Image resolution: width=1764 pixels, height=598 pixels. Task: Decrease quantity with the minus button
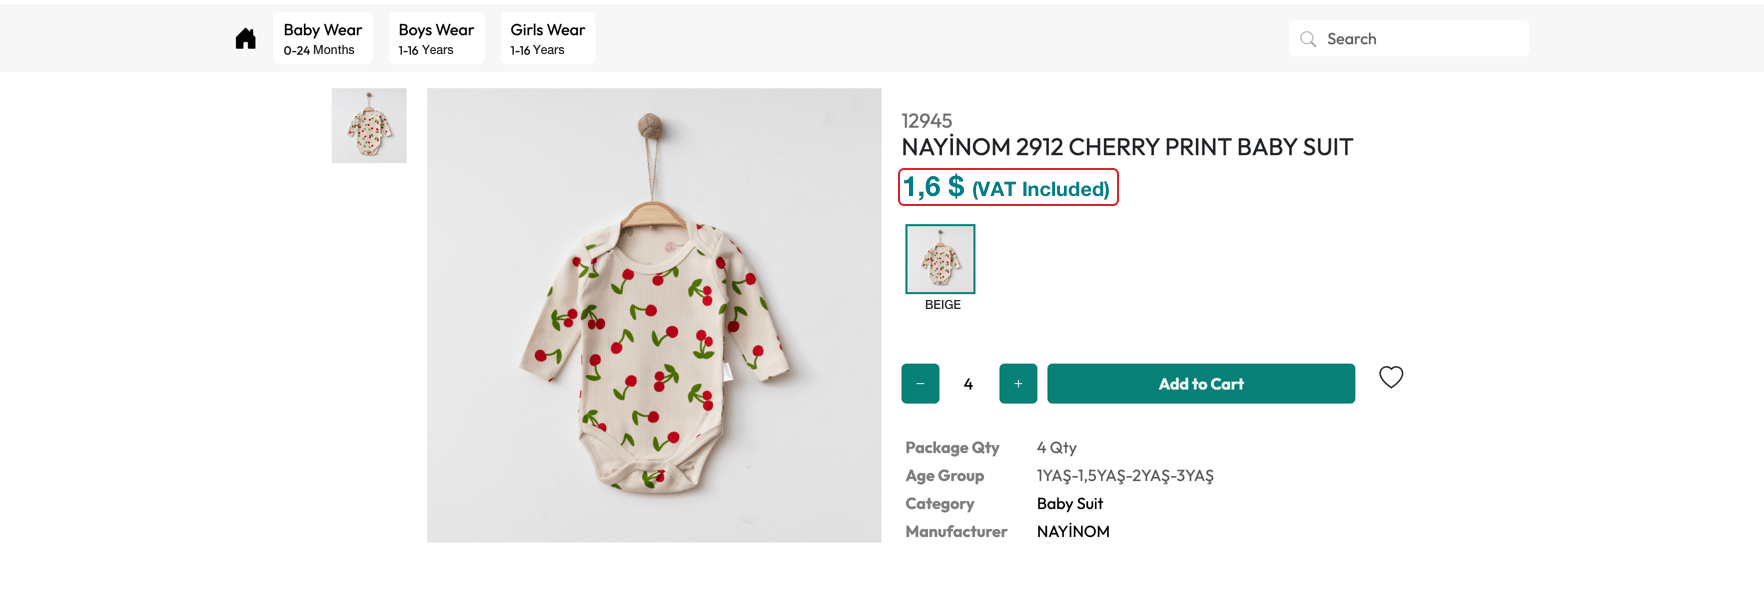point(920,384)
